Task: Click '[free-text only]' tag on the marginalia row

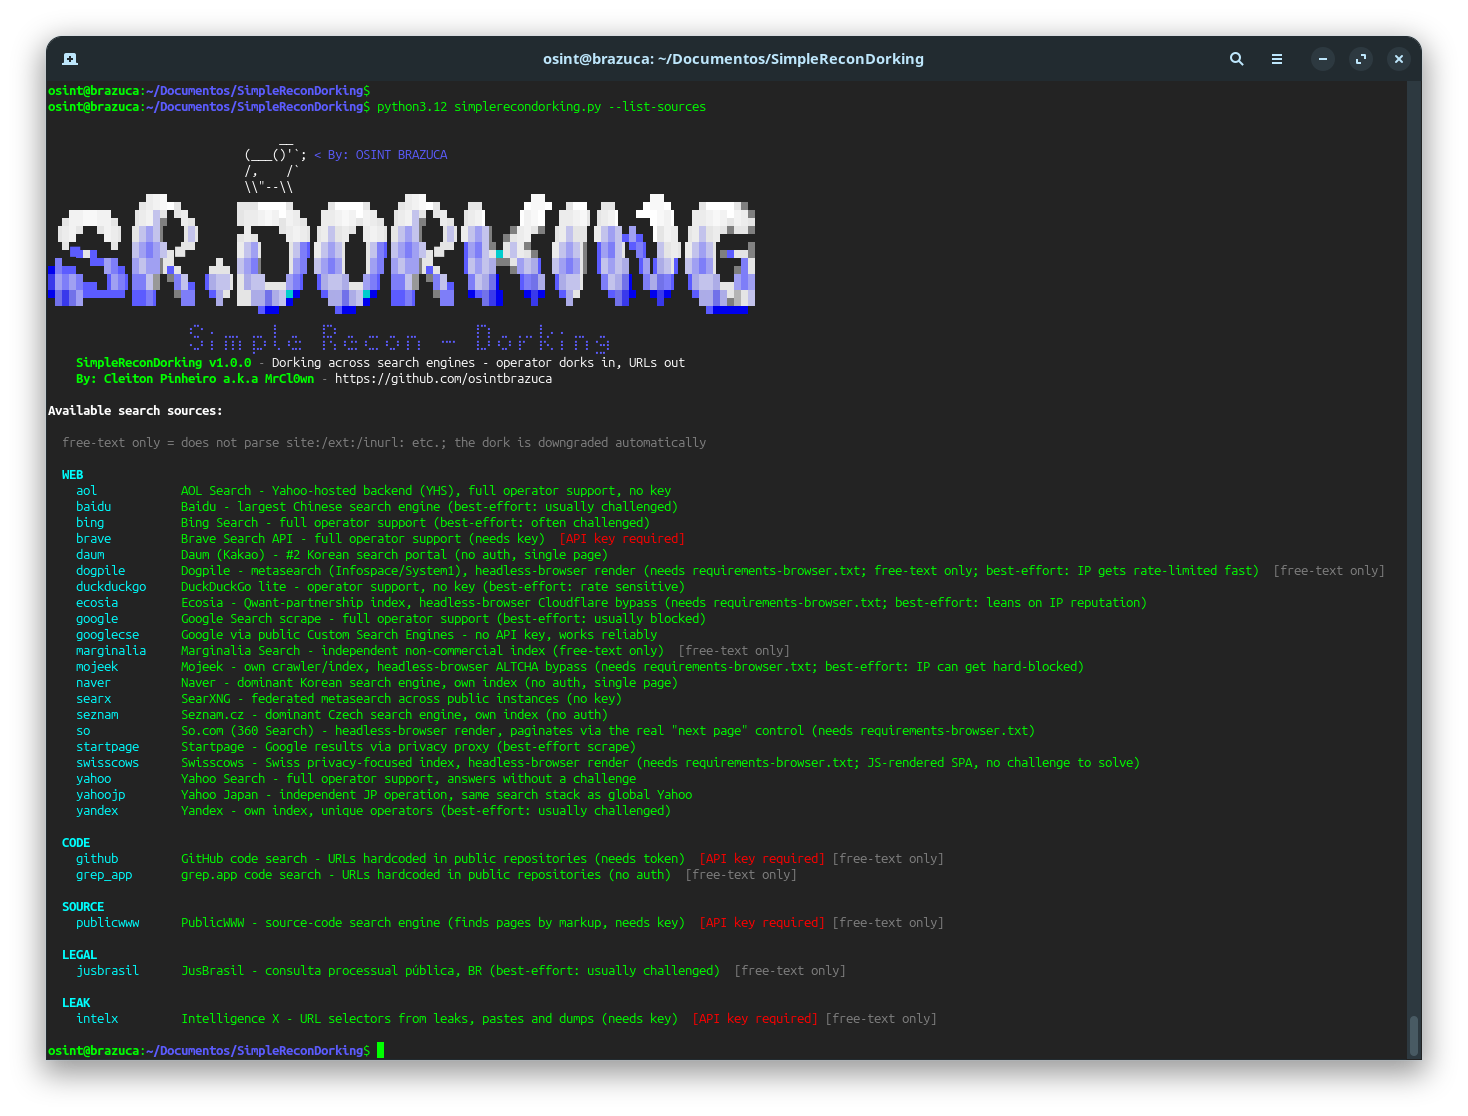Action: pyautogui.click(x=734, y=651)
